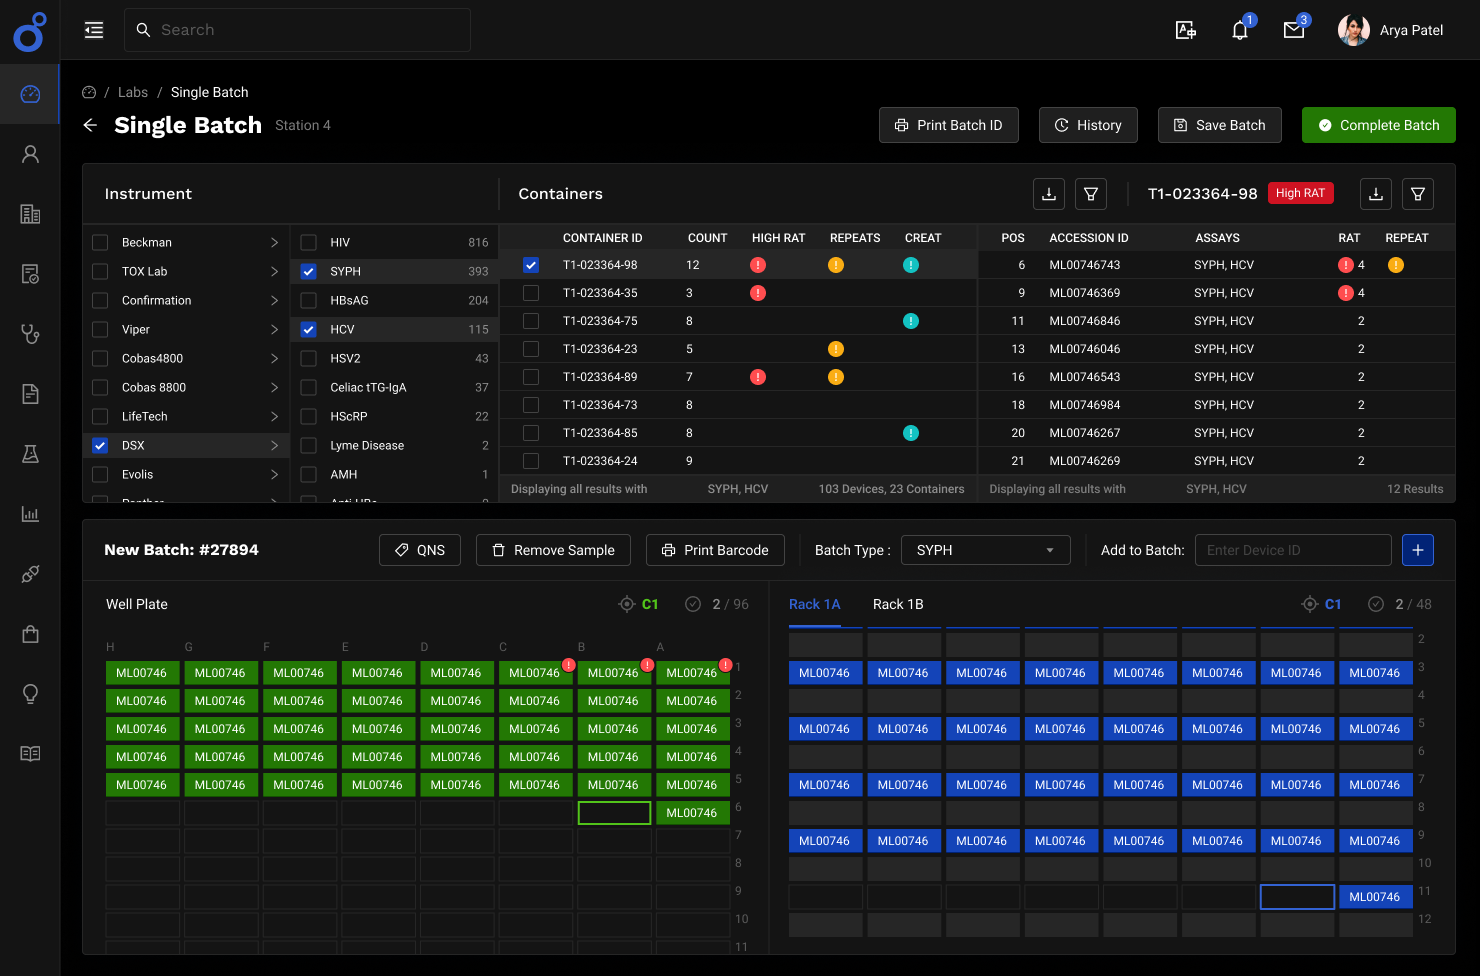Filter the T1-023364-98 accession list
The height and width of the screenshot is (976, 1480).
1418,194
